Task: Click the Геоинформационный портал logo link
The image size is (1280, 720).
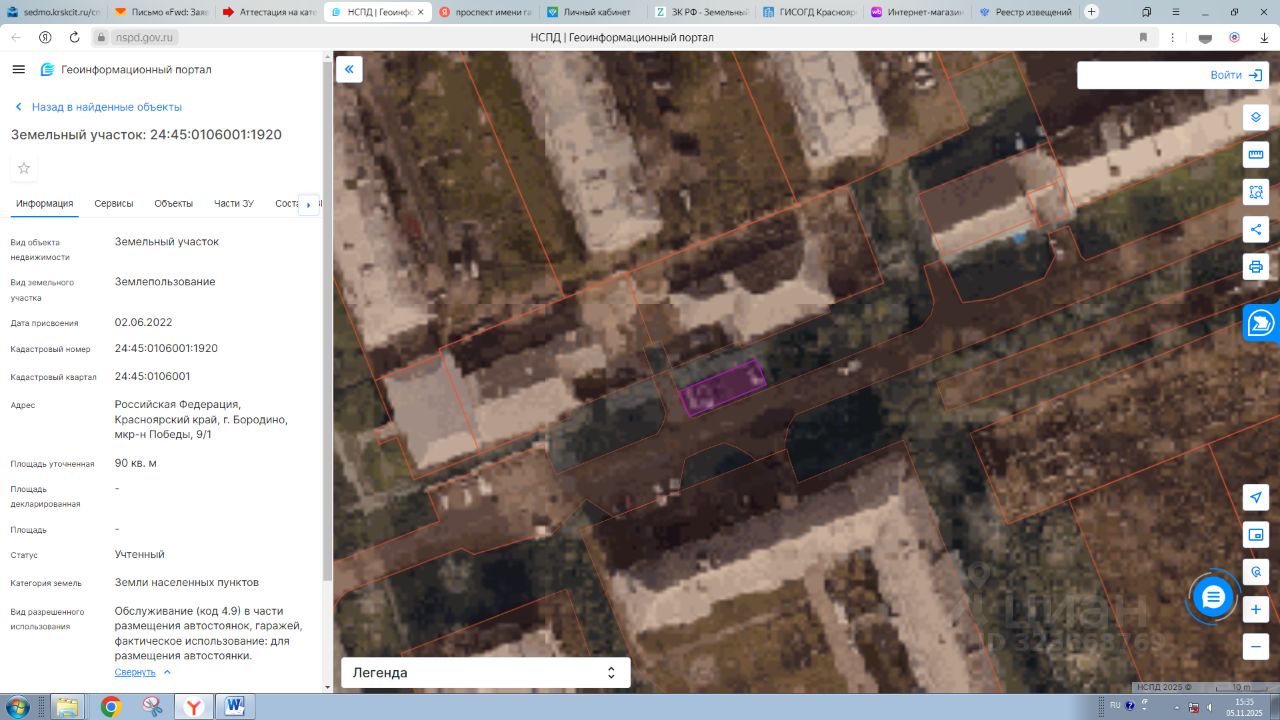Action: click(126, 70)
